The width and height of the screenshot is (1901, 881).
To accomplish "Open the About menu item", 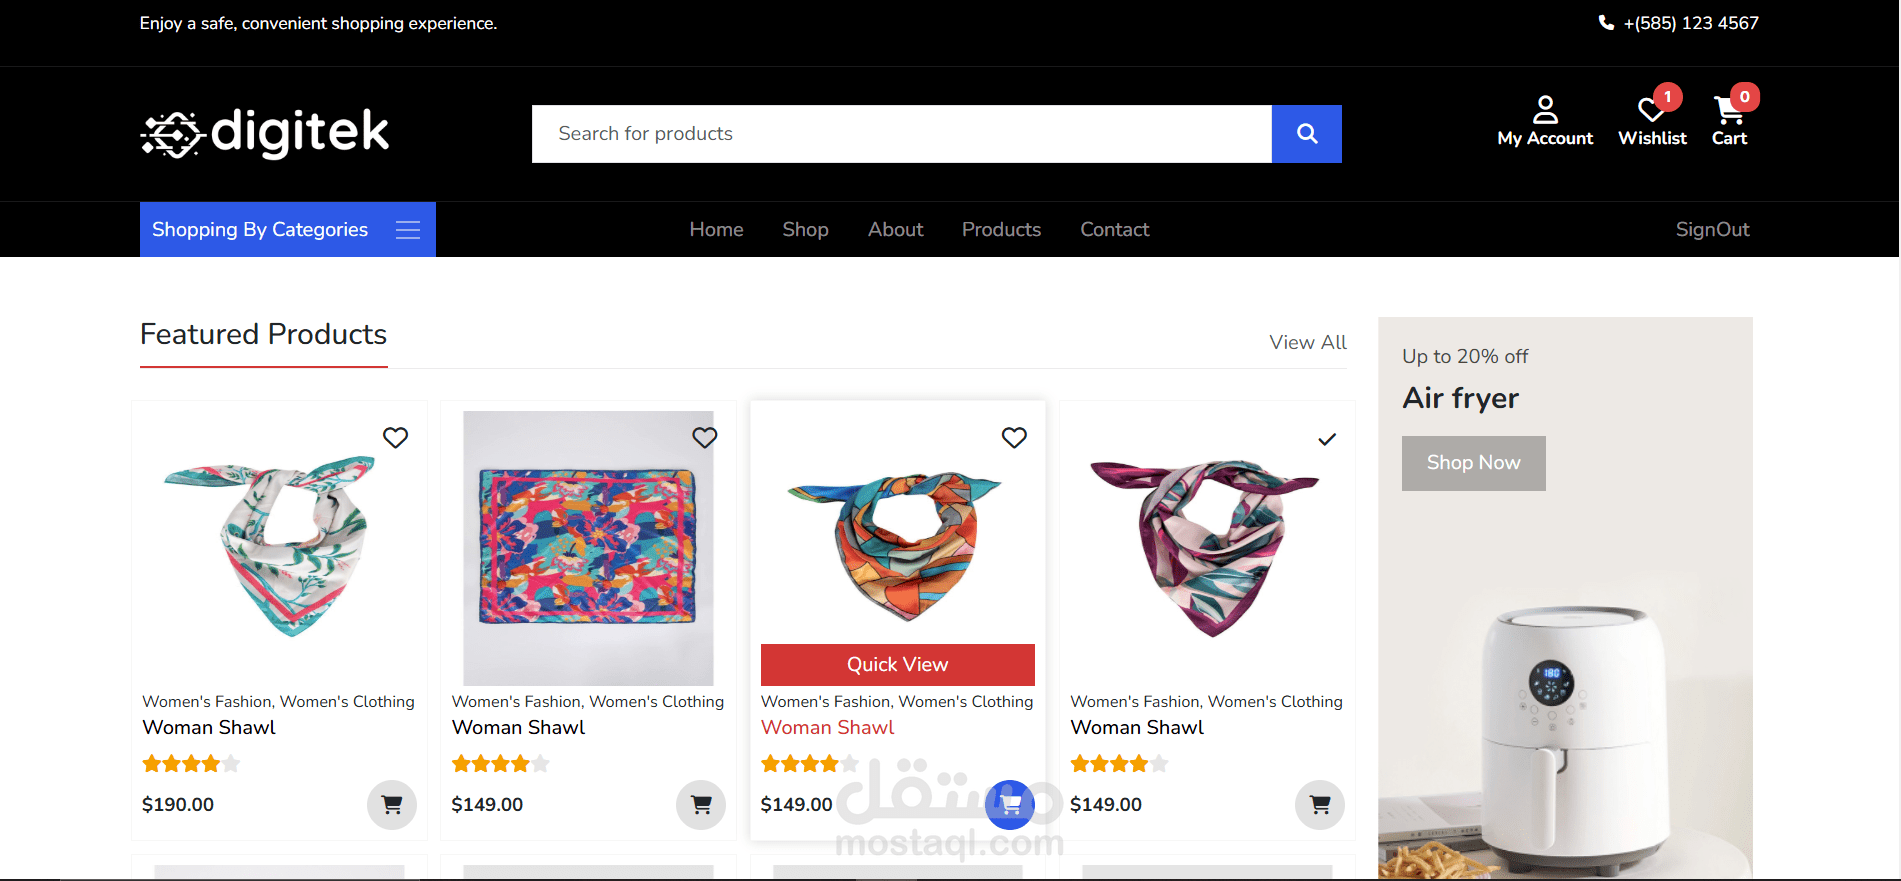I will click(x=895, y=230).
